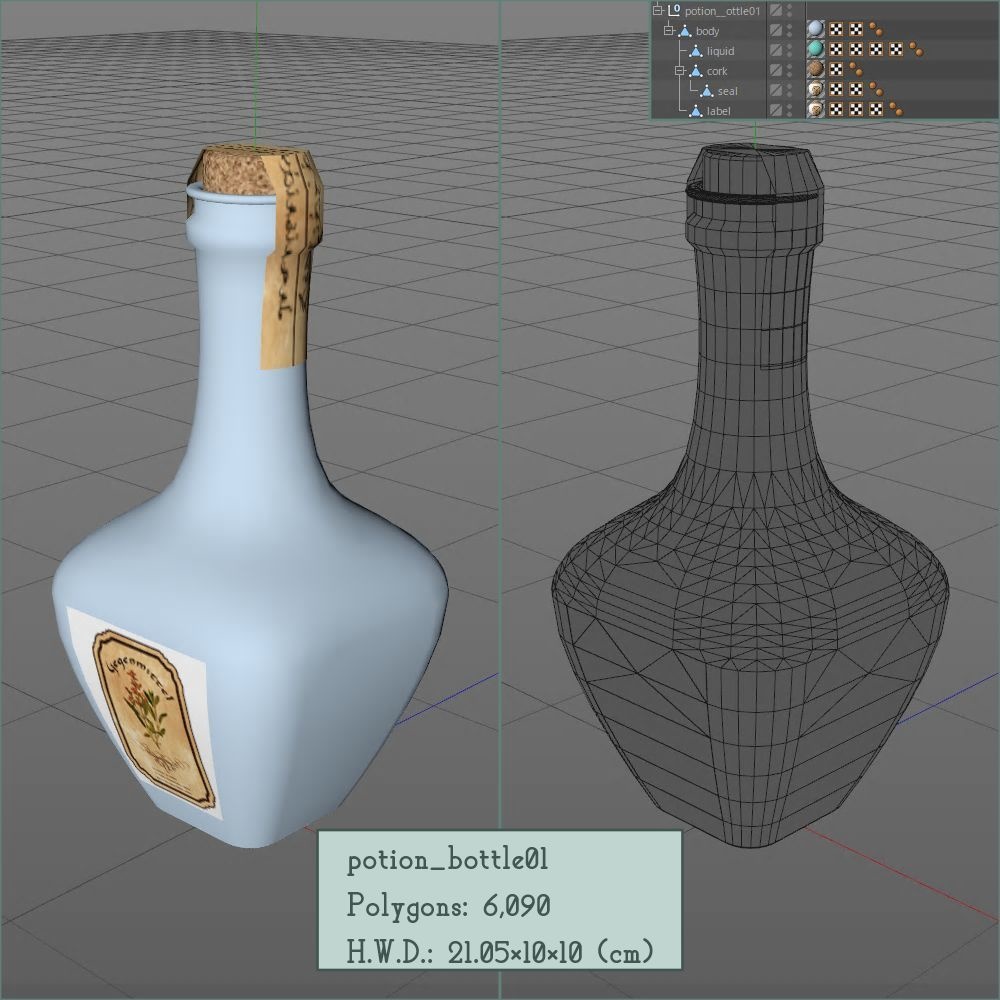Collapse the potion_ottle01 null object
Screen dimensions: 1000x1000
[658, 10]
